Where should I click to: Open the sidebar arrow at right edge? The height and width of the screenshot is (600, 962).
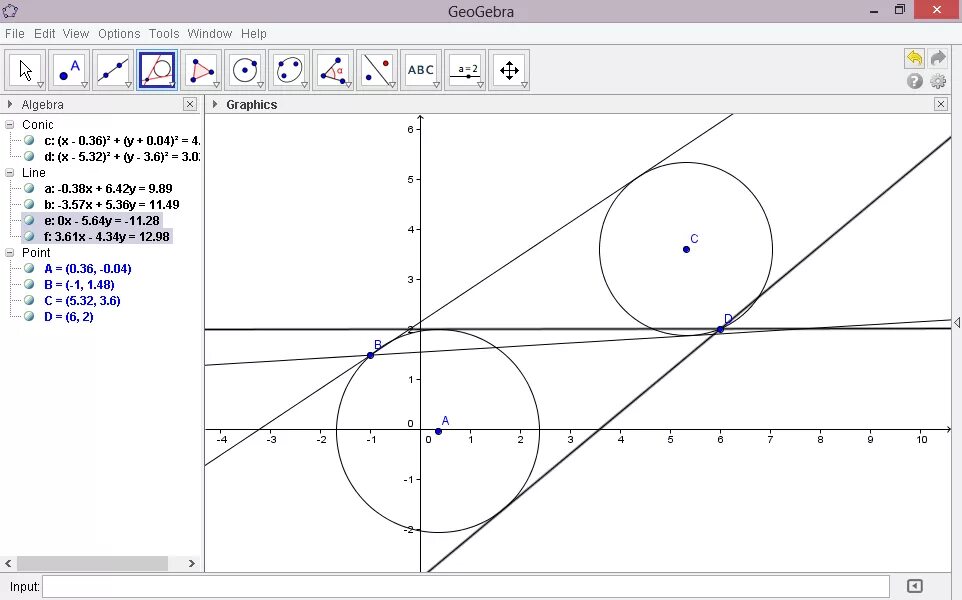(956, 322)
